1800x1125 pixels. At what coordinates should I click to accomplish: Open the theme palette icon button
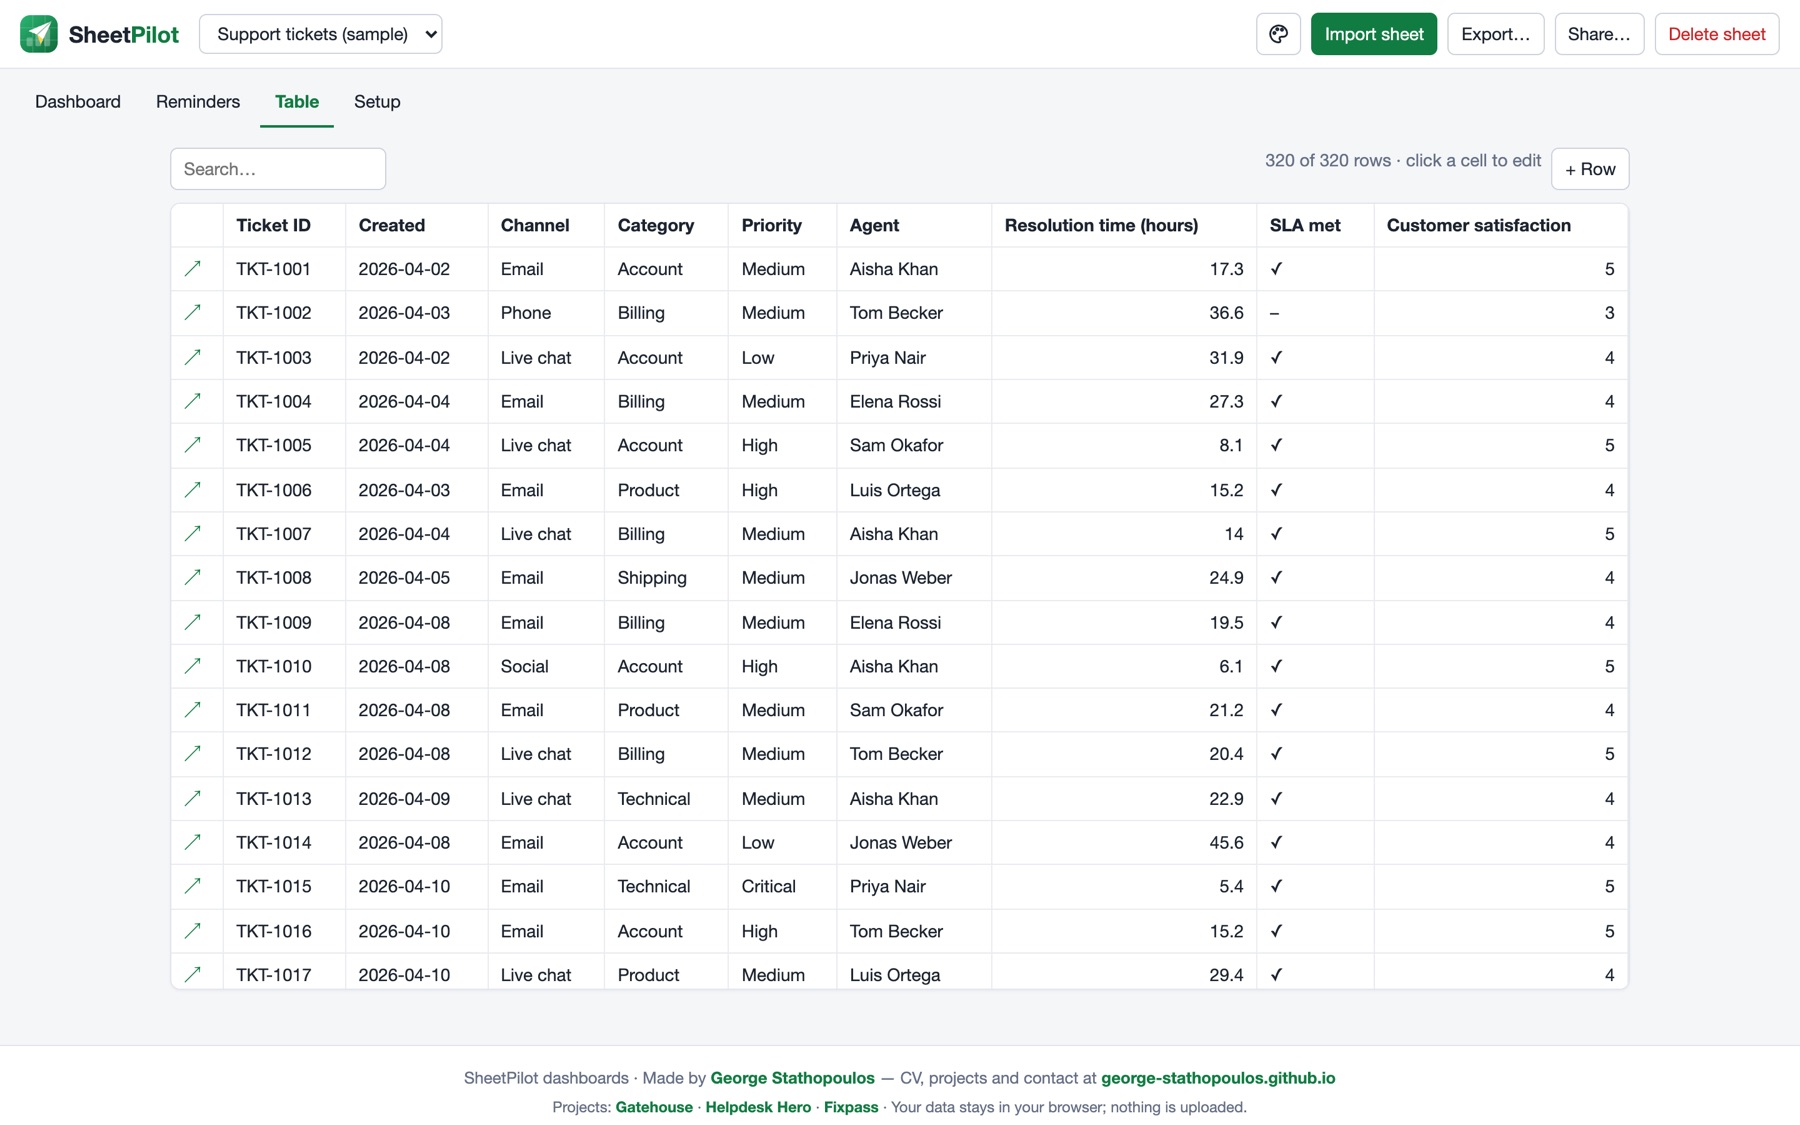[1278, 34]
